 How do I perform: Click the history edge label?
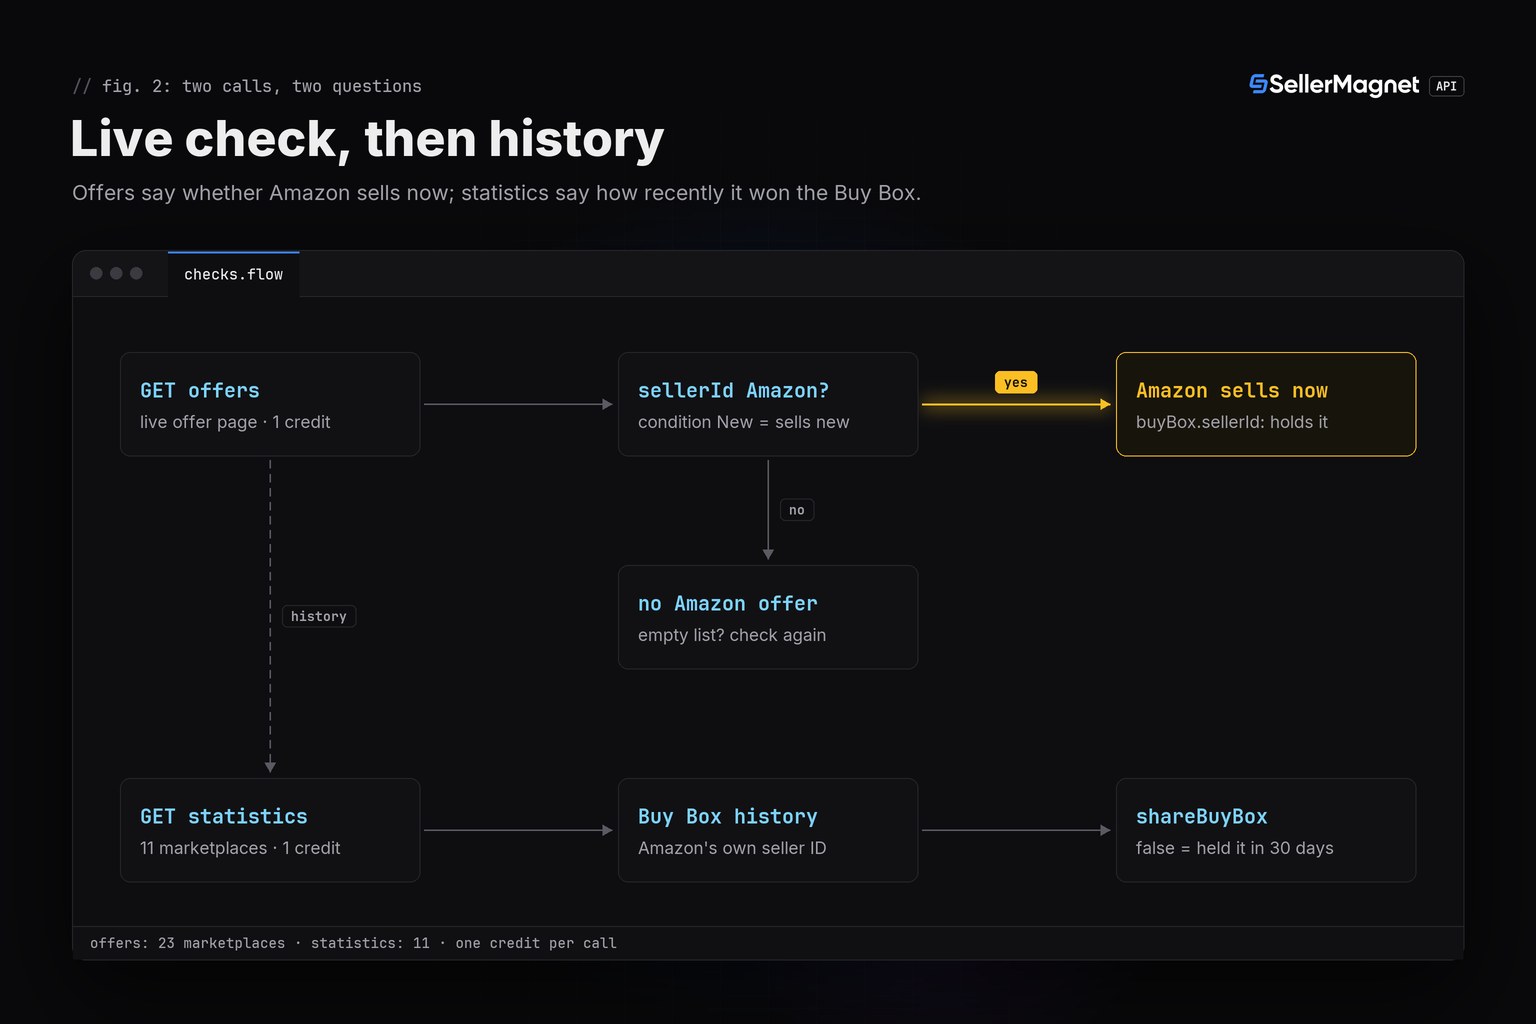319,616
